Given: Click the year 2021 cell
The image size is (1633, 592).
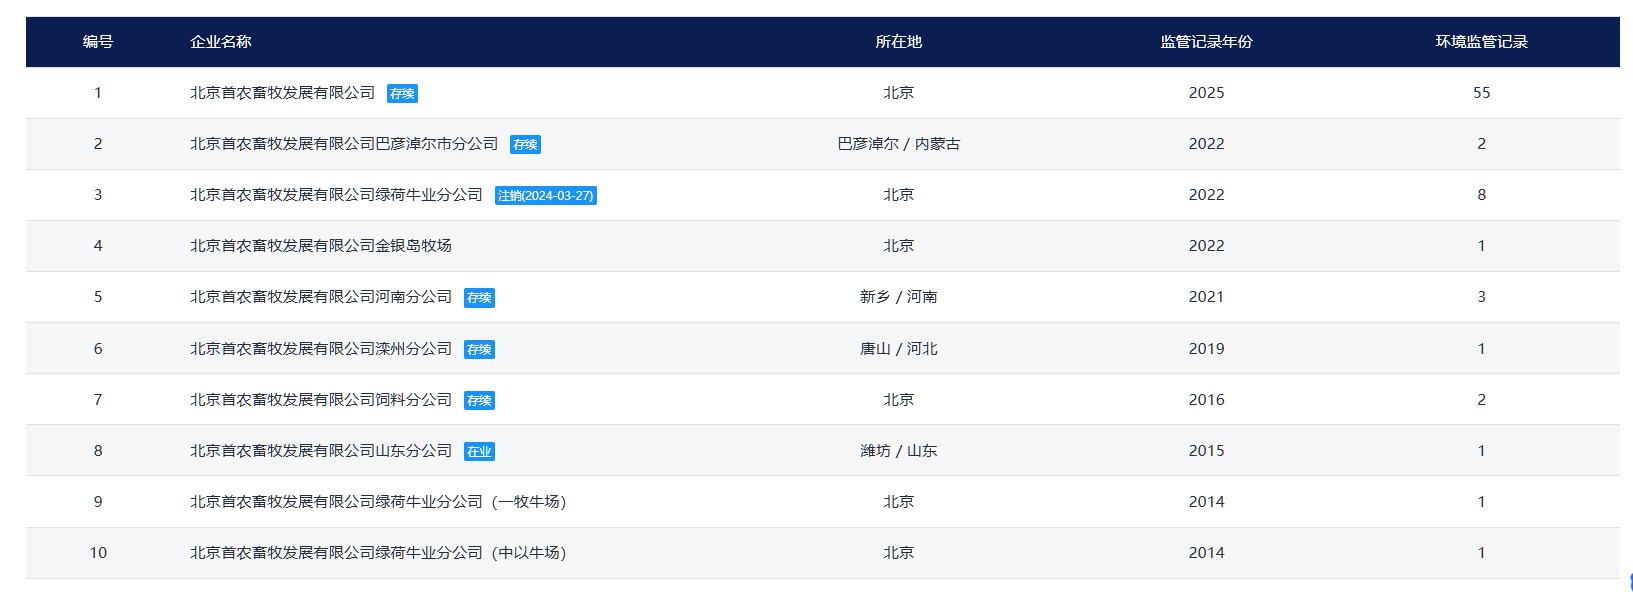Looking at the screenshot, I should pyautogui.click(x=1206, y=297).
